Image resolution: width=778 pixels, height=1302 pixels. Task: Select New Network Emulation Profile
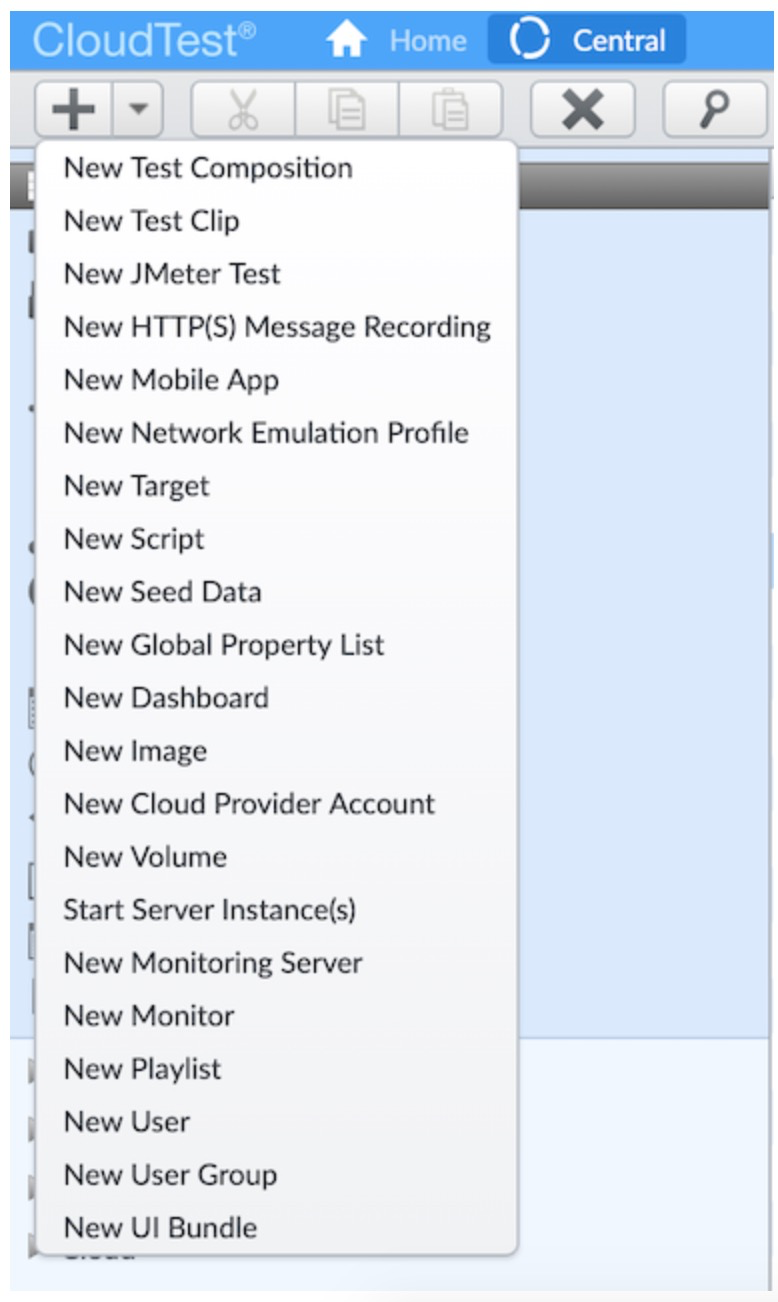[266, 433]
